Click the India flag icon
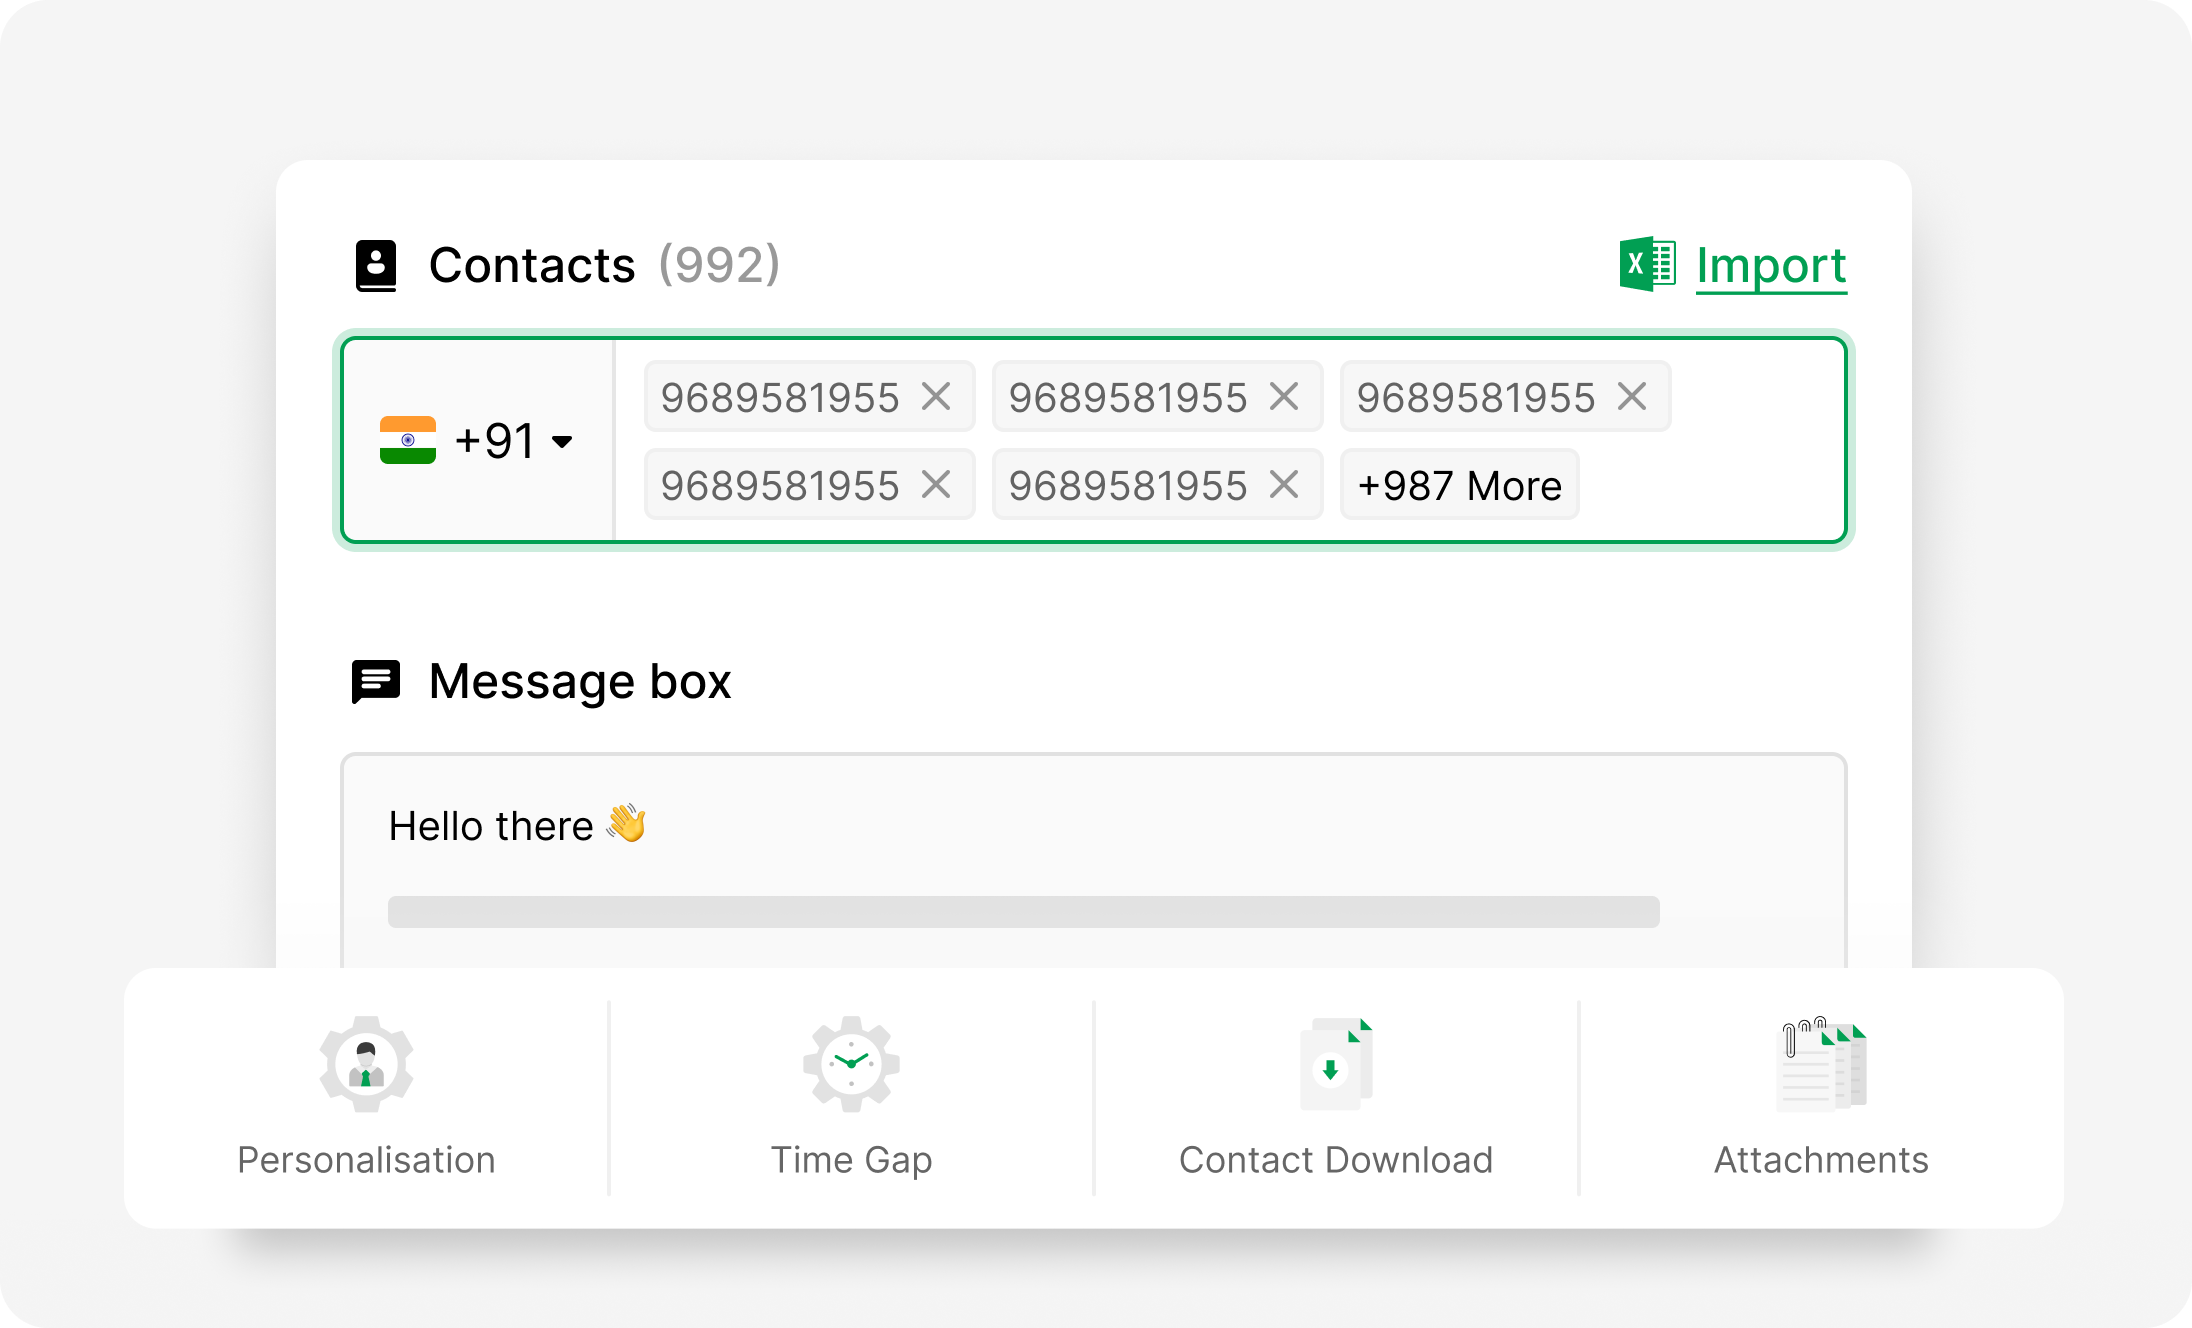Screen dimensions: 2192x1328 pos(408,440)
